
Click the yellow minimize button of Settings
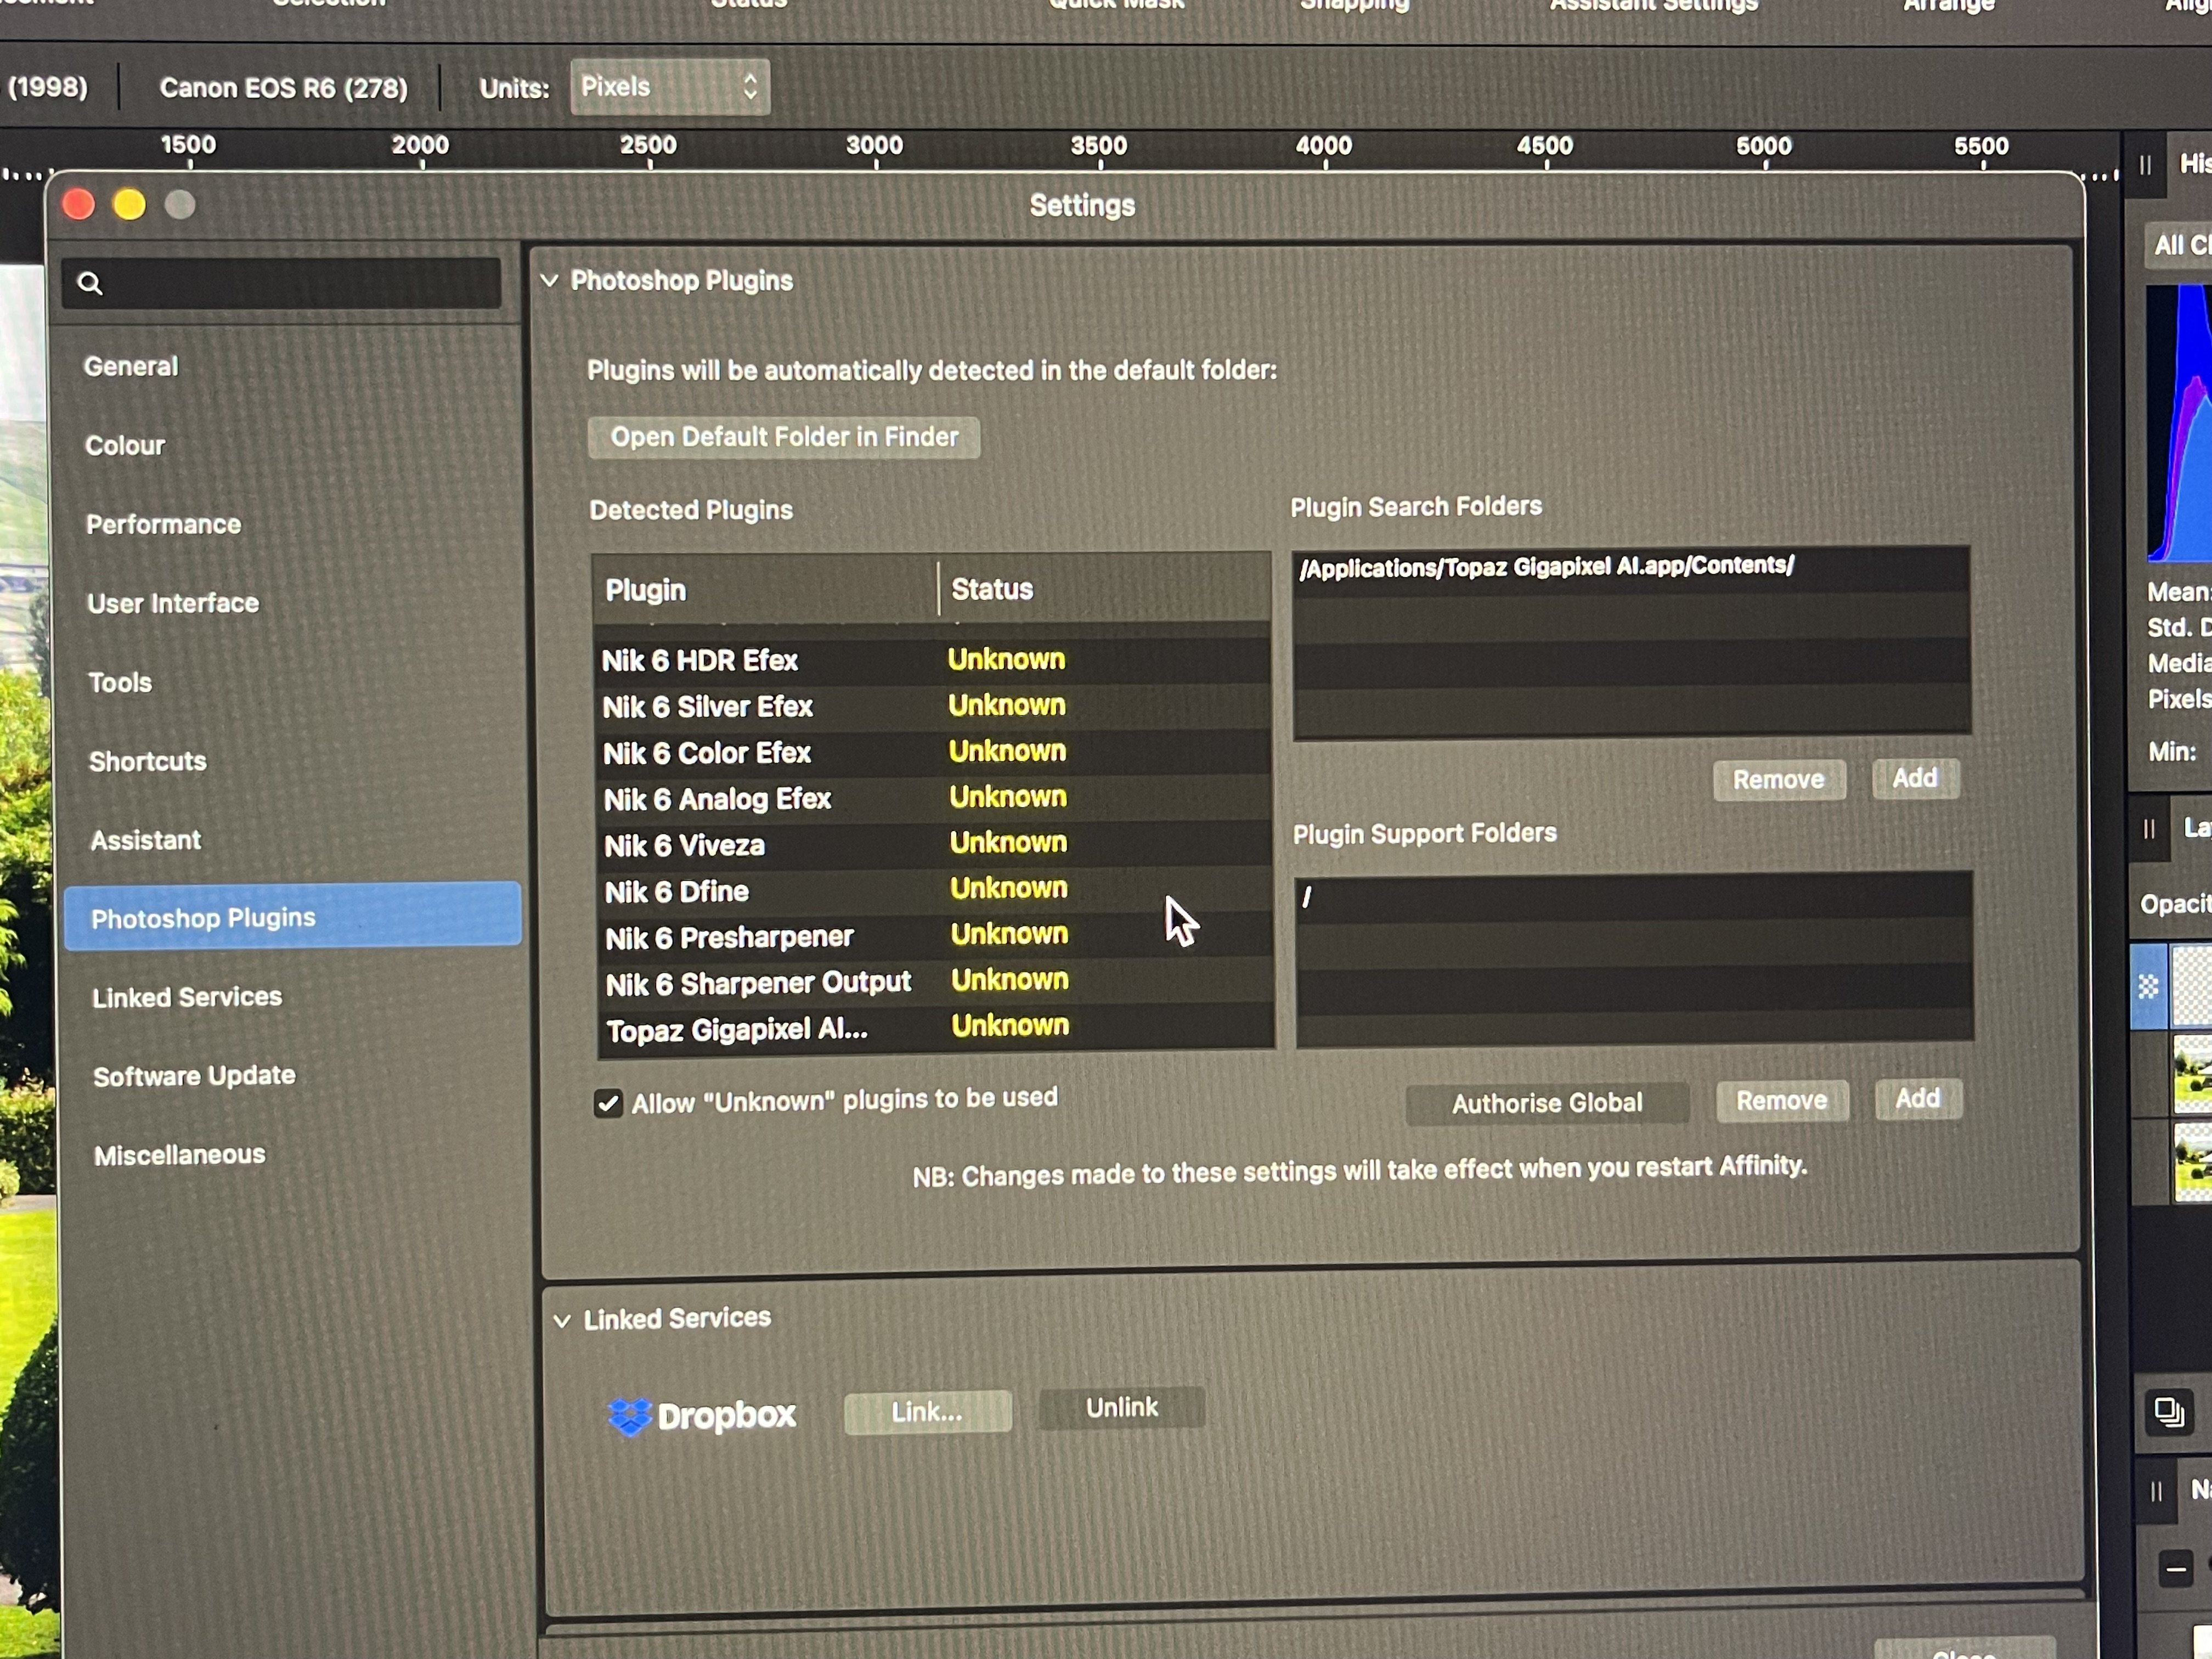click(129, 205)
